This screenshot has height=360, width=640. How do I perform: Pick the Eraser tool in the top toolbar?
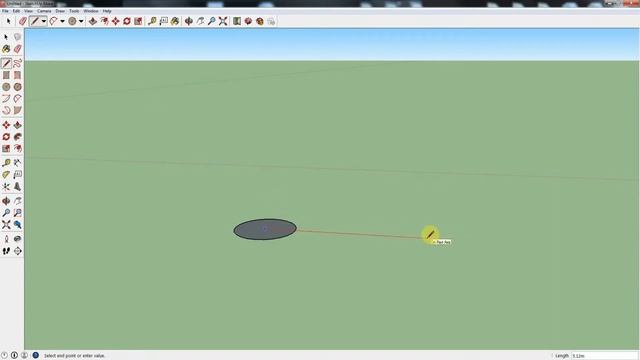[x=23, y=21]
